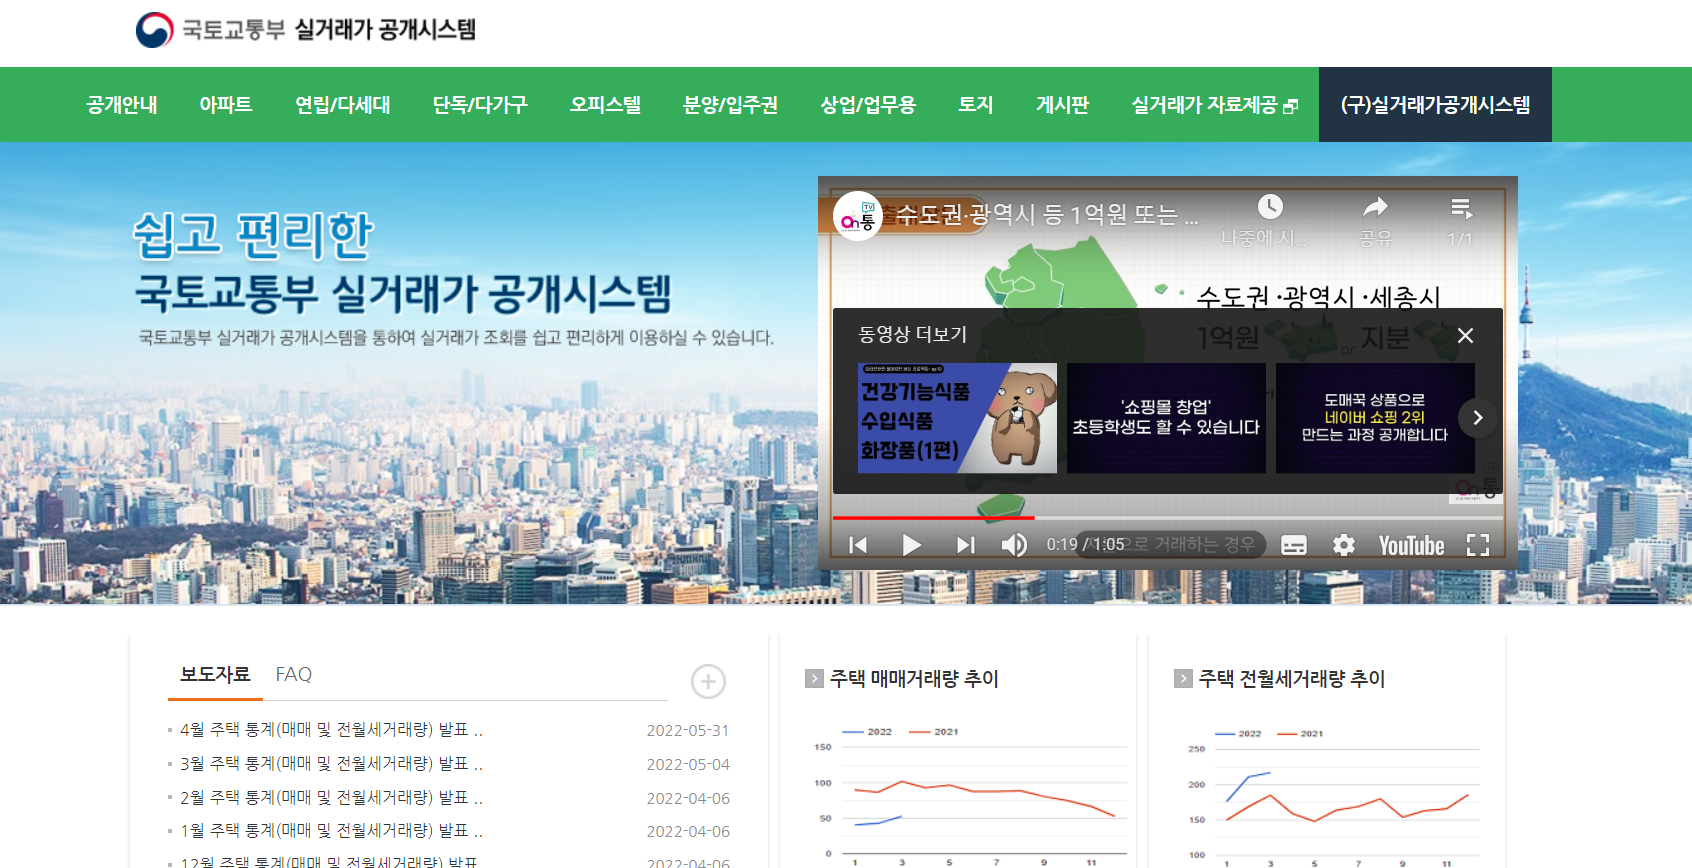Click the 주택 매매거래량 추이 chart

[x=970, y=795]
